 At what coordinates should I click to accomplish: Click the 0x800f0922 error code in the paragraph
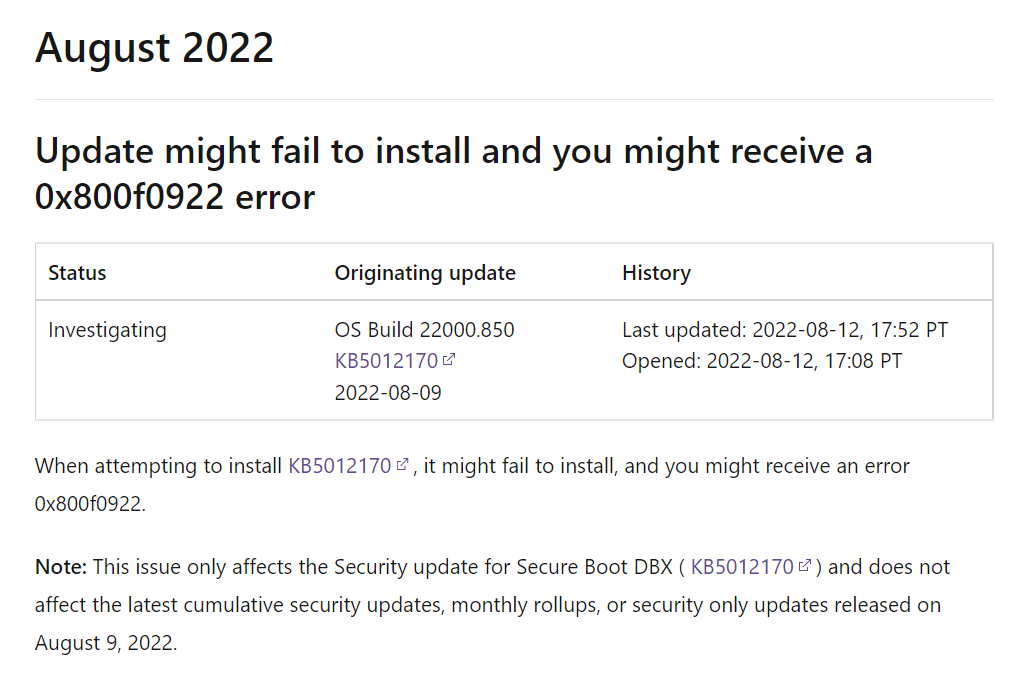coord(89,504)
